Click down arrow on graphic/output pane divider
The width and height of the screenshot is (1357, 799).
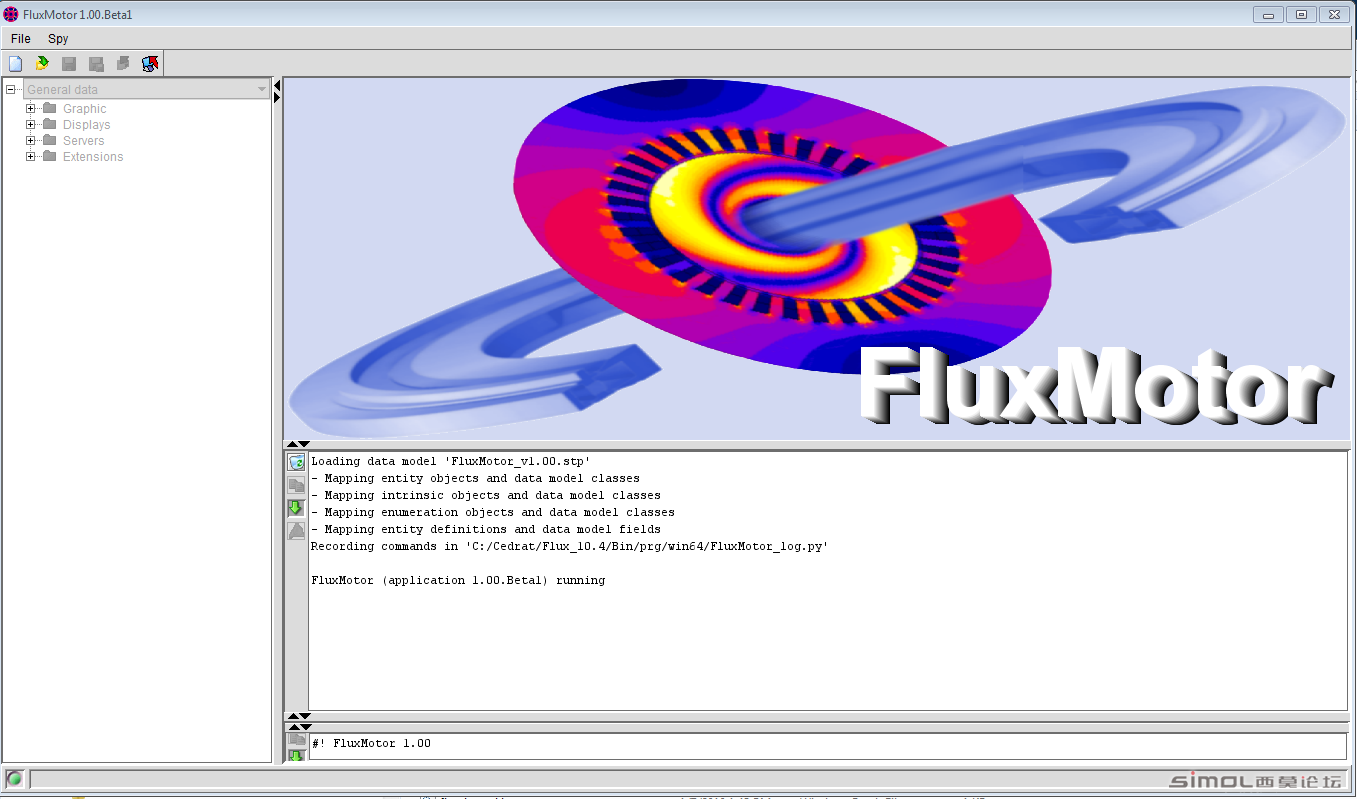click(x=304, y=444)
